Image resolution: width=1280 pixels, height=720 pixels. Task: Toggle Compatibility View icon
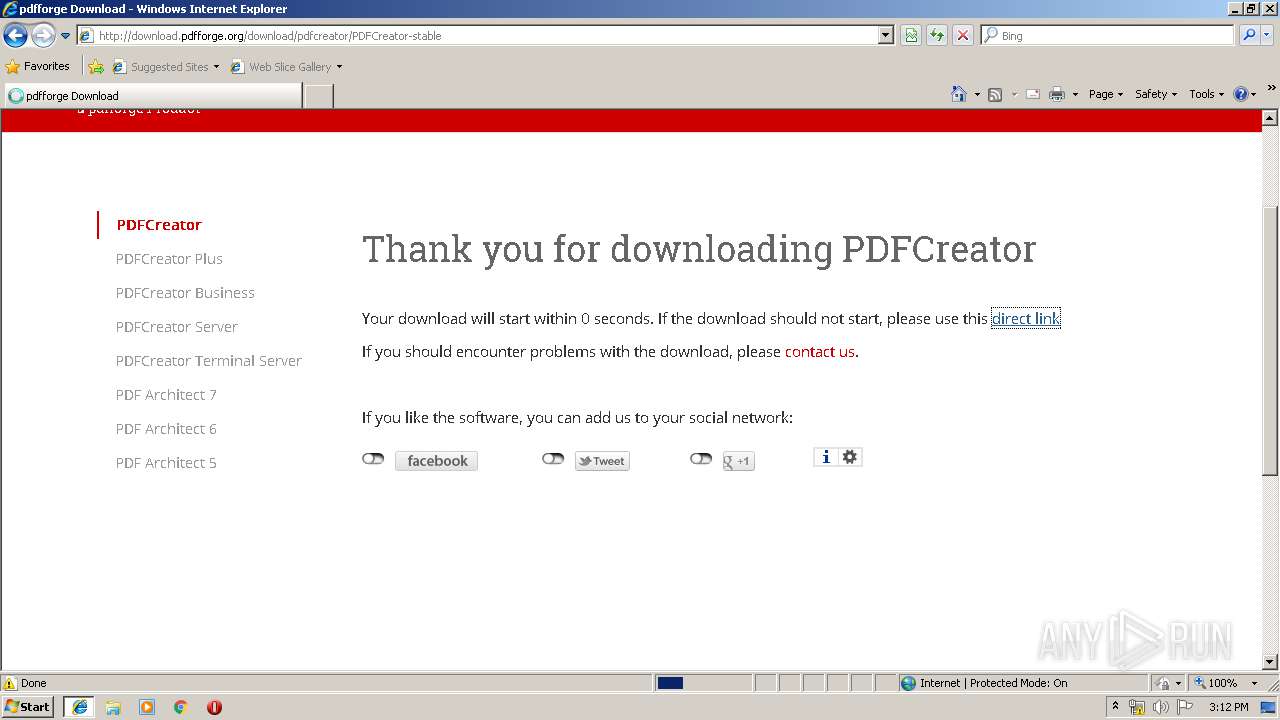(911, 35)
